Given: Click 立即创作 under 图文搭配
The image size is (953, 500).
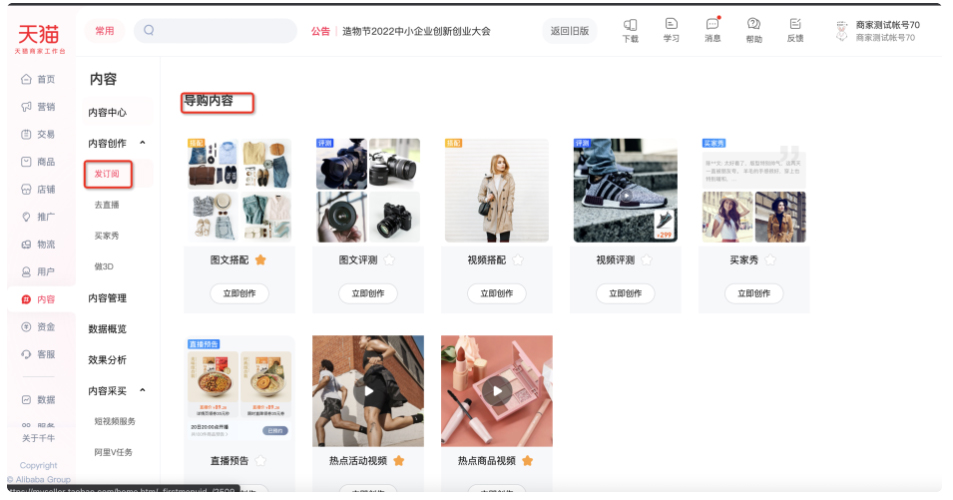Looking at the screenshot, I should point(239,293).
